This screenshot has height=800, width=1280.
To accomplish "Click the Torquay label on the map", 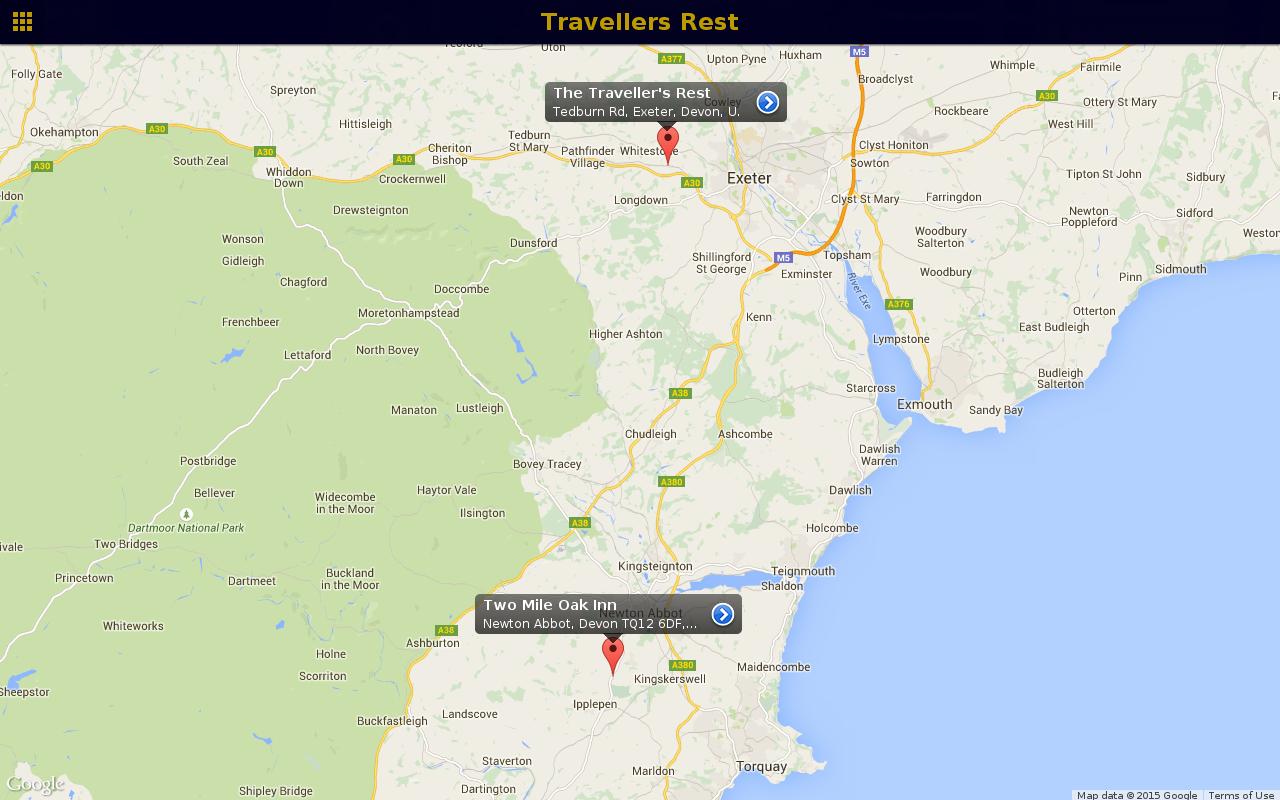I will coord(761,767).
